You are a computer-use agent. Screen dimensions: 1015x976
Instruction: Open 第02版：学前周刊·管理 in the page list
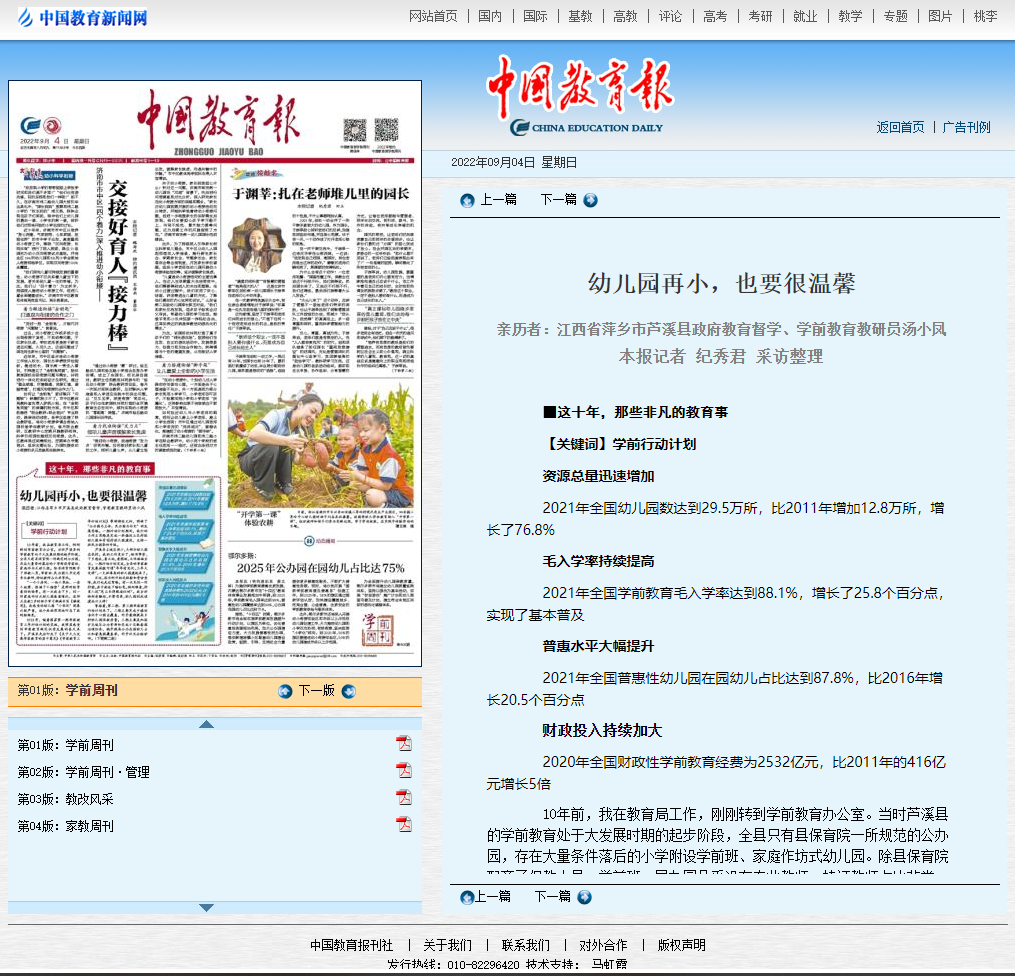[84, 773]
